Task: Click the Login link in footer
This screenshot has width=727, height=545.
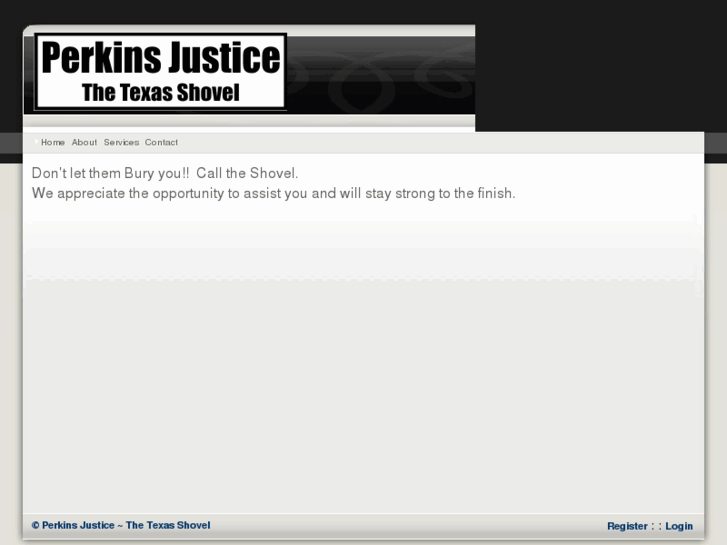Action: [x=679, y=526]
